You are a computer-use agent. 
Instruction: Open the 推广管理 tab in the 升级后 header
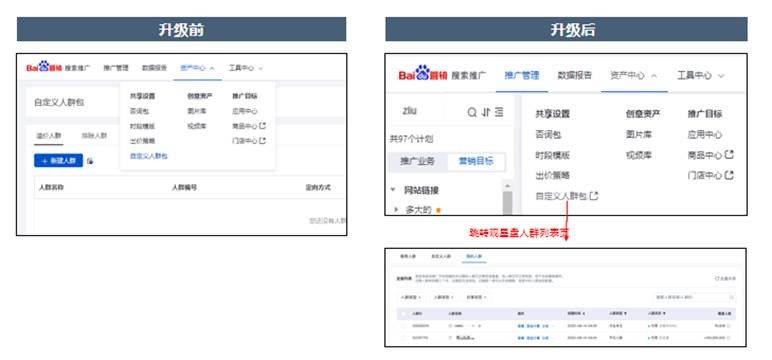(x=522, y=75)
